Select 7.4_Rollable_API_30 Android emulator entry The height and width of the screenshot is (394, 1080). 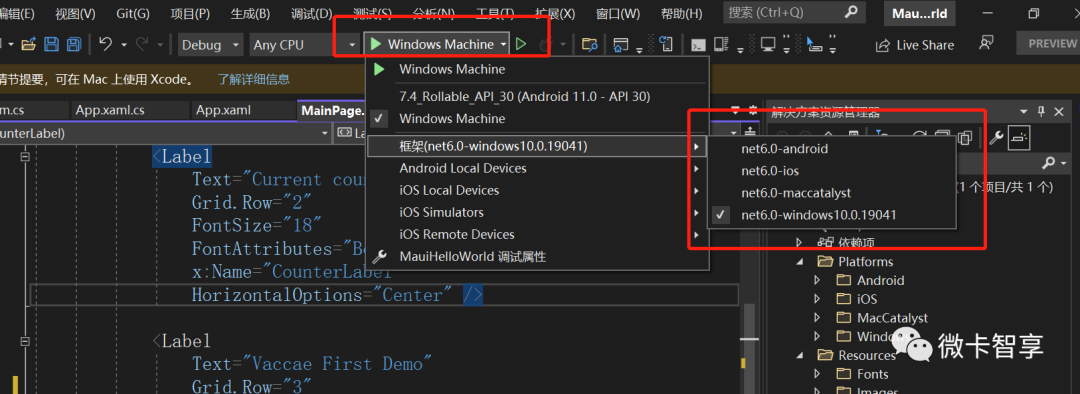tap(525, 96)
